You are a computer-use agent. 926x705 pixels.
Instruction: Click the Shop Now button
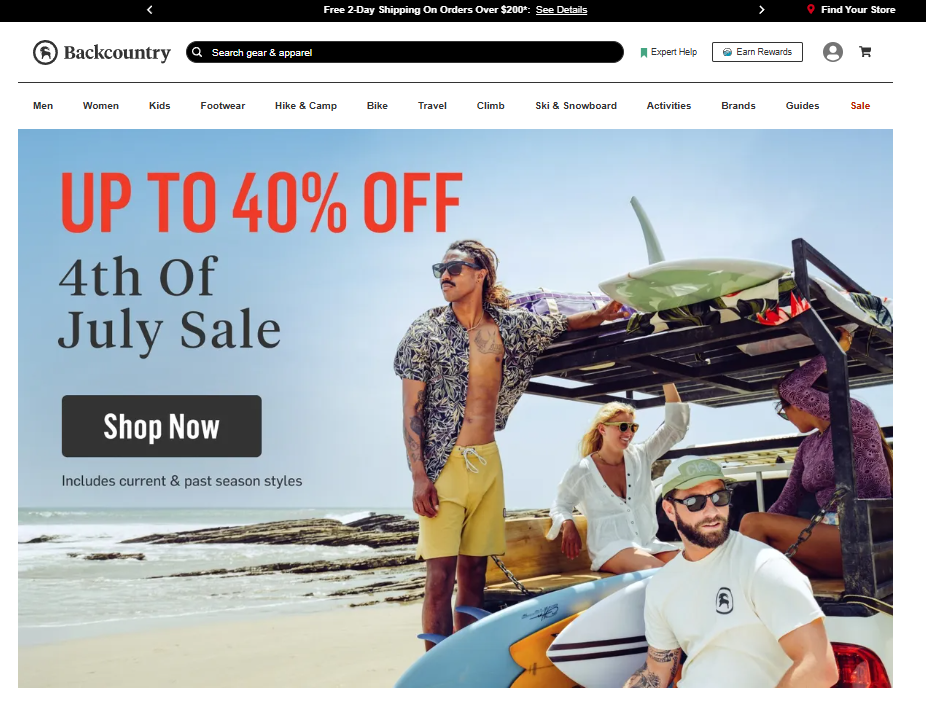point(162,426)
